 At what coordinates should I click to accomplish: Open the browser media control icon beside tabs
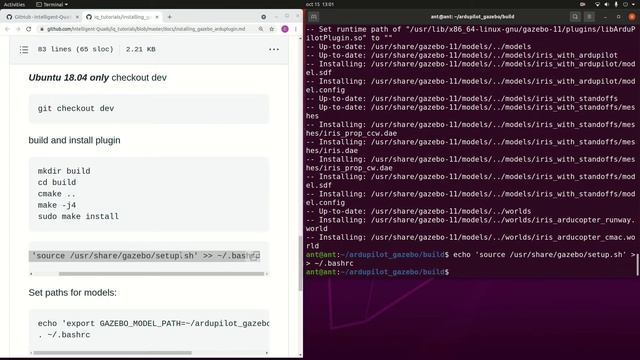click(264, 17)
